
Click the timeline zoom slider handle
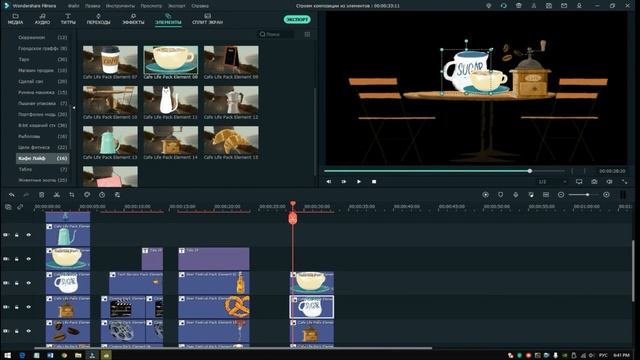click(x=587, y=195)
